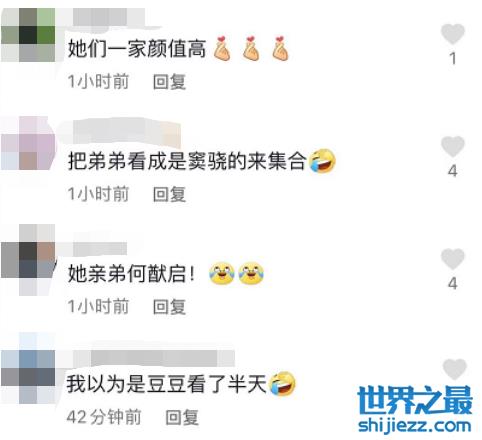The height and width of the screenshot is (440, 482).
Task: Tap heart on 她亲弟何猷启 comment
Action: click(x=453, y=259)
